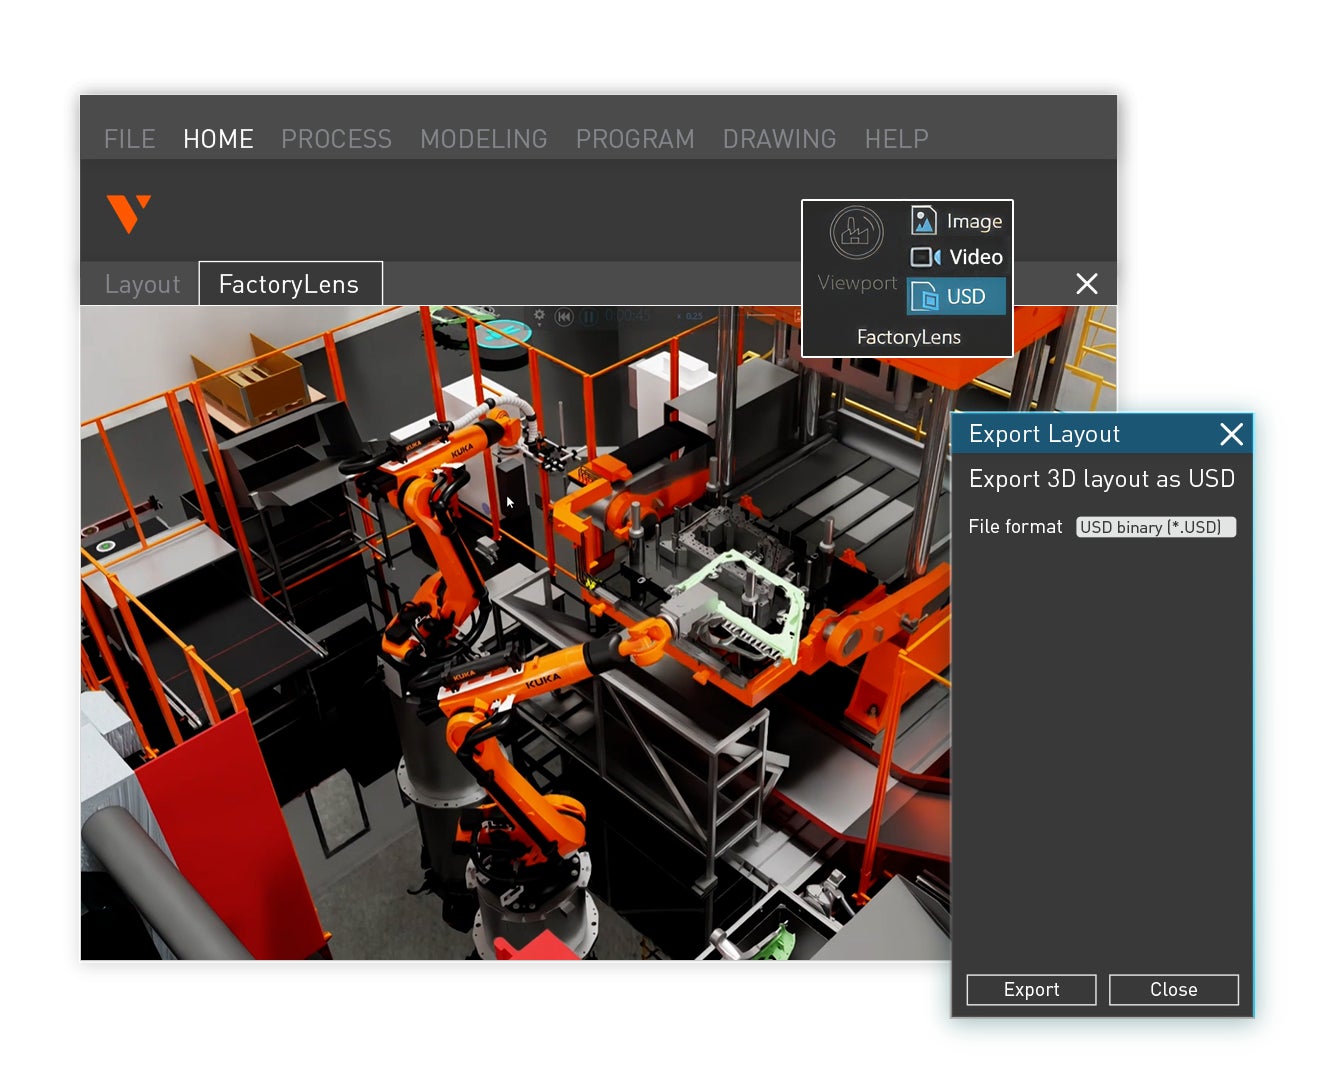Open the PROCESS ribbon tab
Image resolution: width=1318 pixels, height=1092 pixels.
(x=336, y=139)
